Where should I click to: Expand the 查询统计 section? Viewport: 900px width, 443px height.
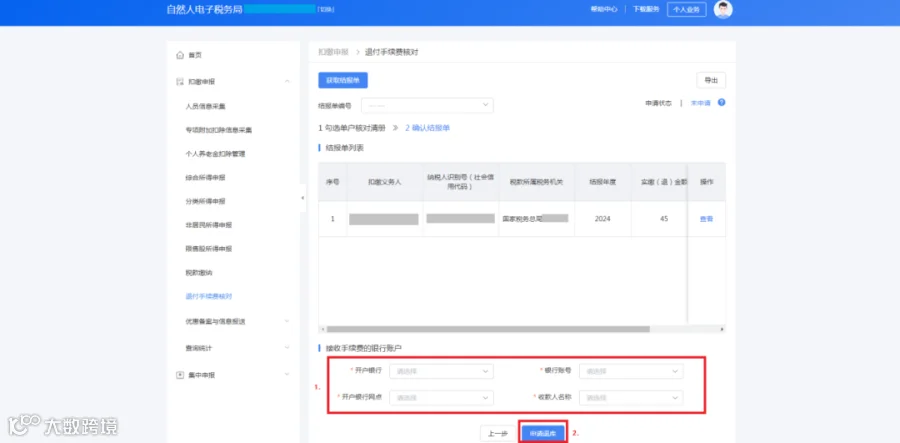pos(287,348)
